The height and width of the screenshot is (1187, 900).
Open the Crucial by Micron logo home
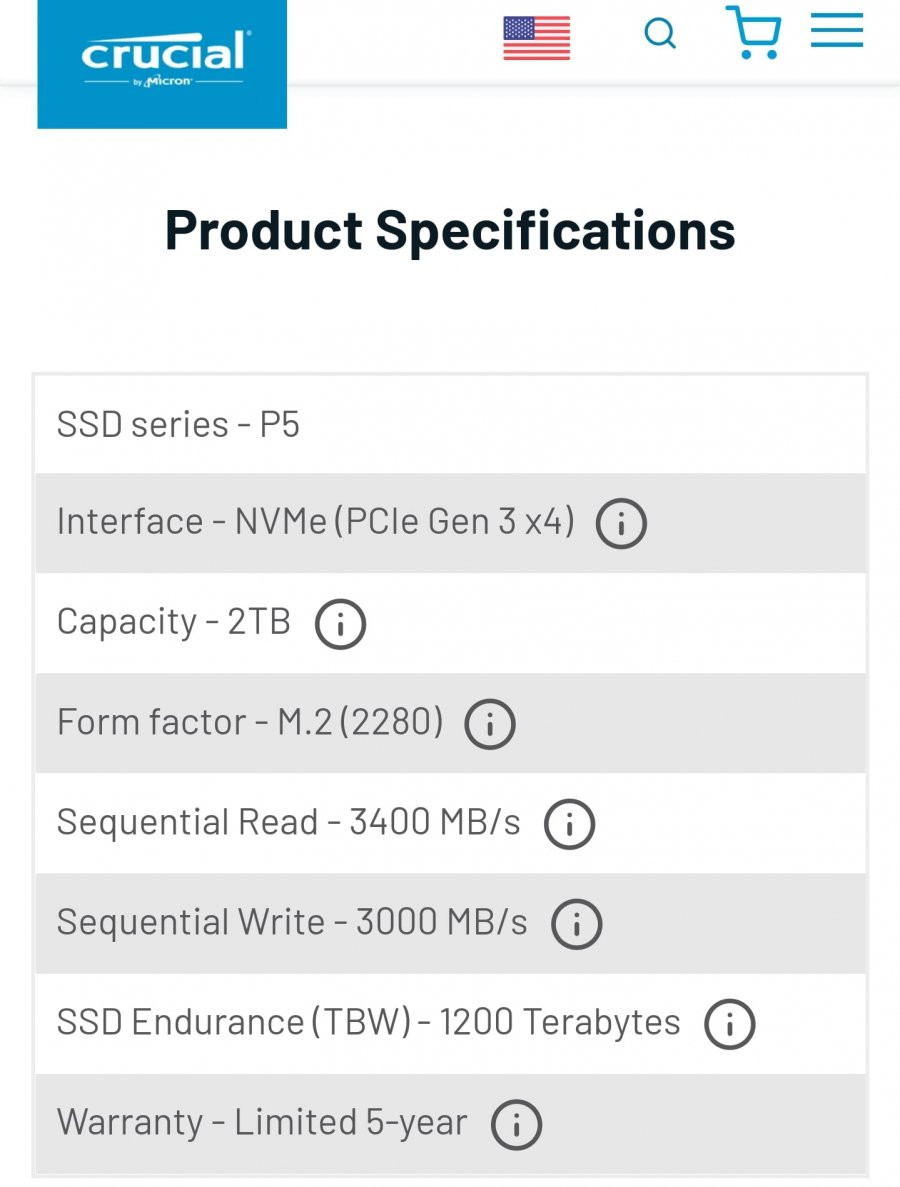click(x=162, y=64)
